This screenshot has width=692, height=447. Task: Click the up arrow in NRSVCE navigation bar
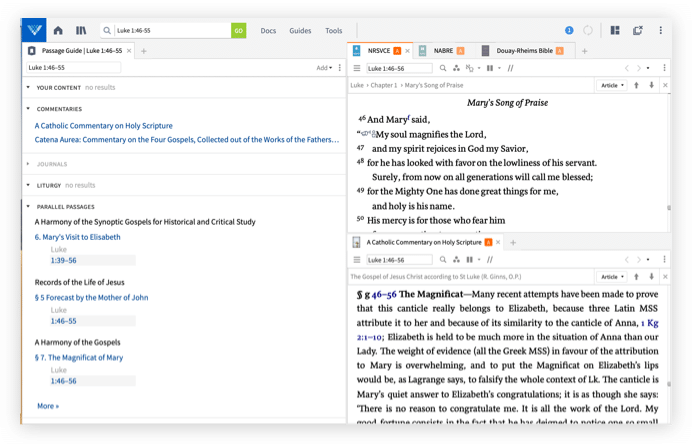coord(636,85)
